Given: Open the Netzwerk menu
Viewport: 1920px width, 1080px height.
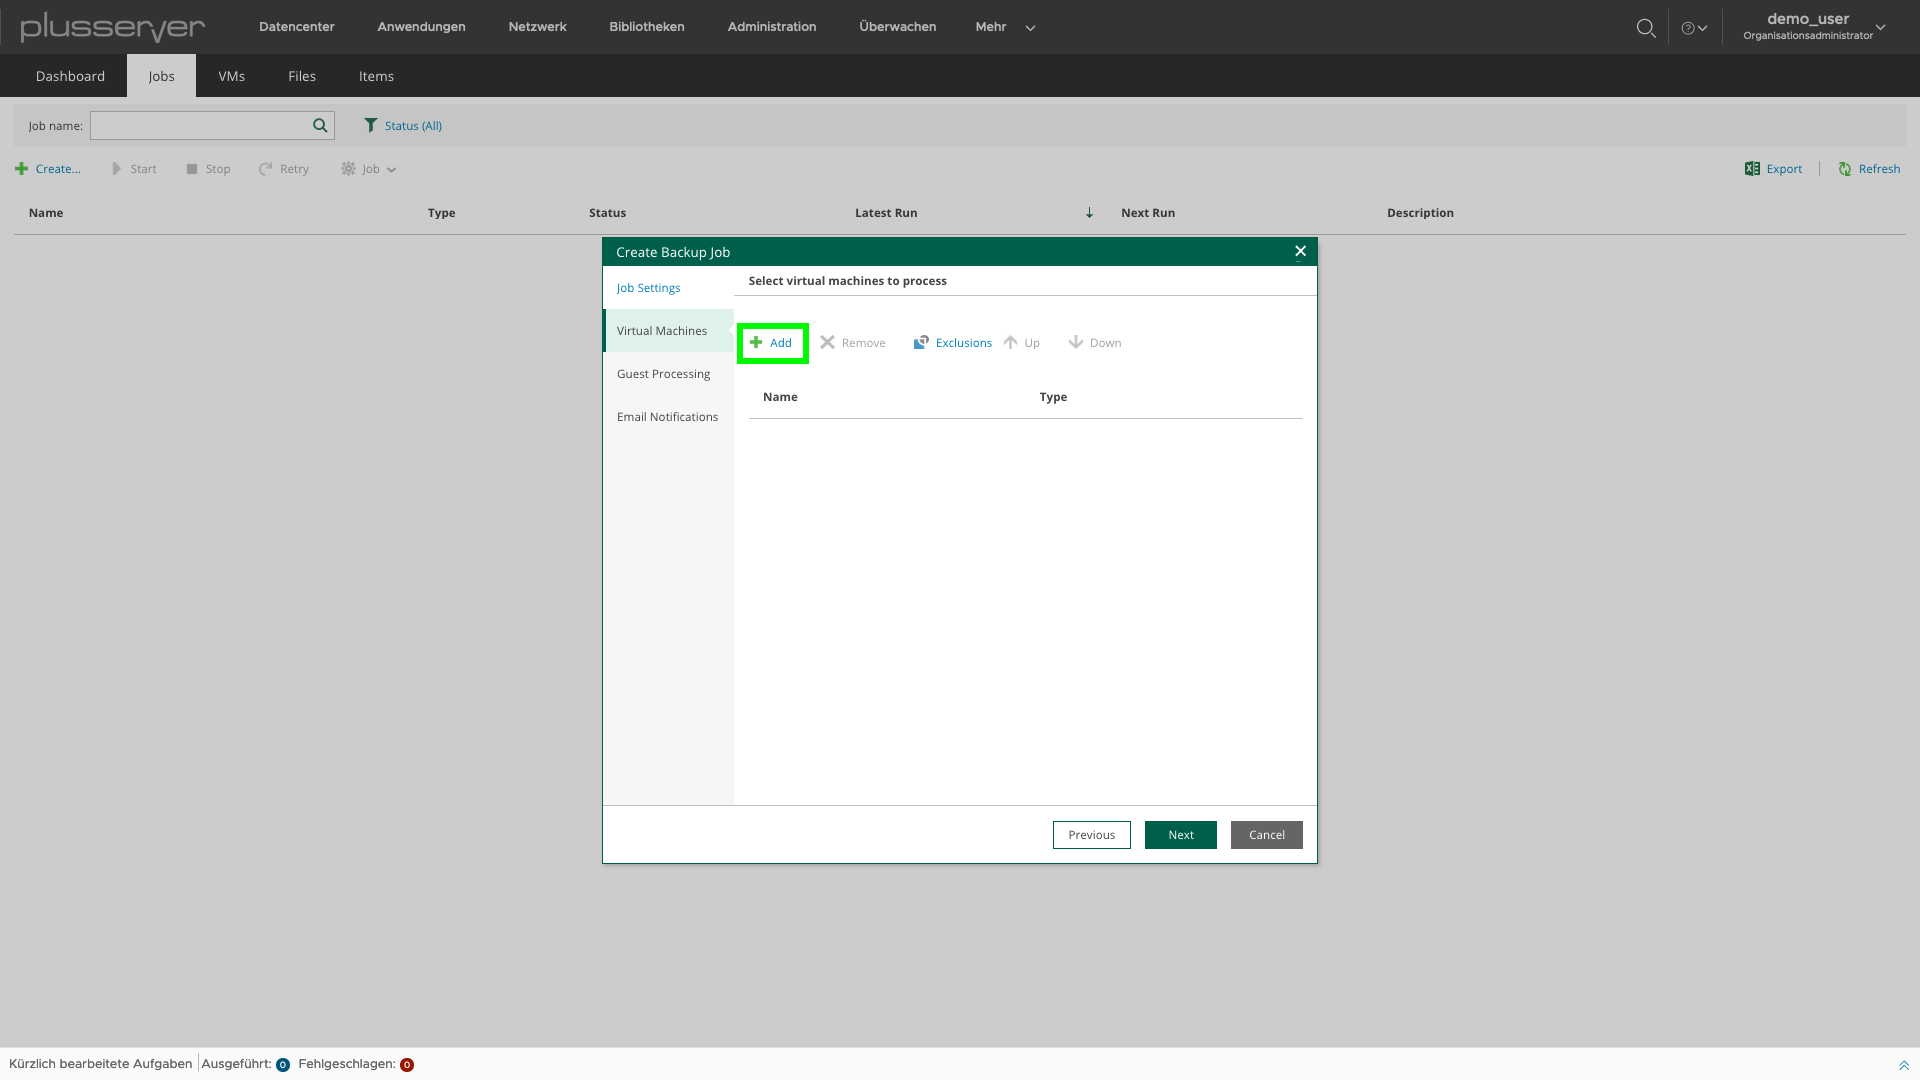Looking at the screenshot, I should (537, 27).
